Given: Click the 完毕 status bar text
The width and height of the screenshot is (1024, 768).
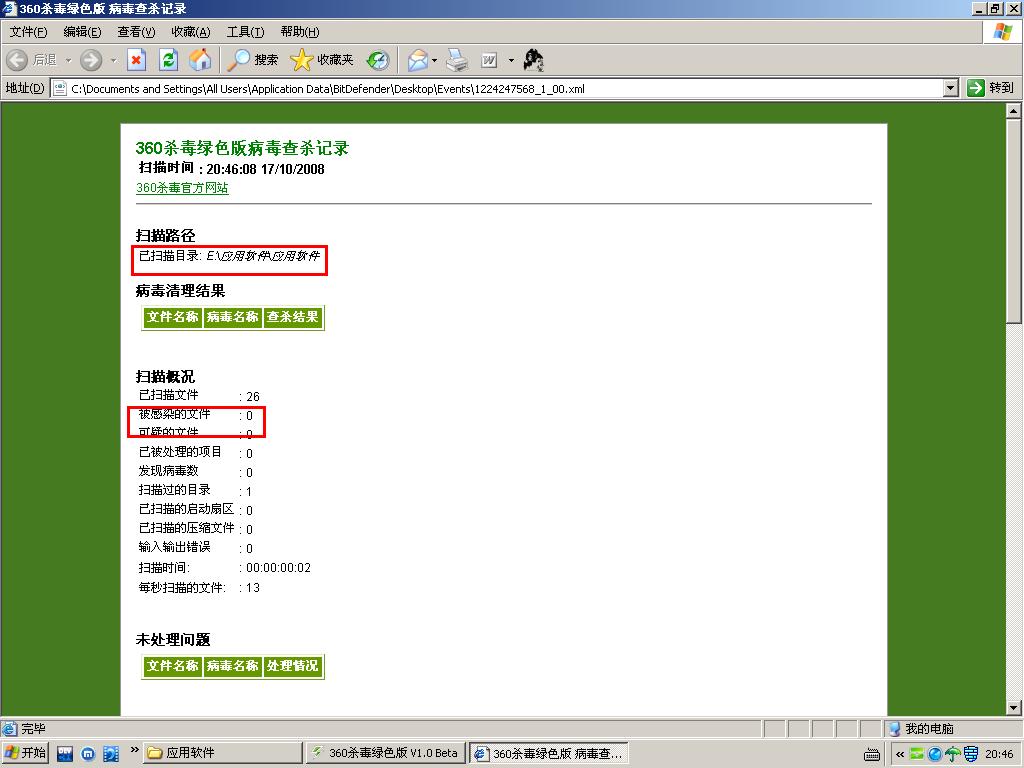Looking at the screenshot, I should point(33,728).
